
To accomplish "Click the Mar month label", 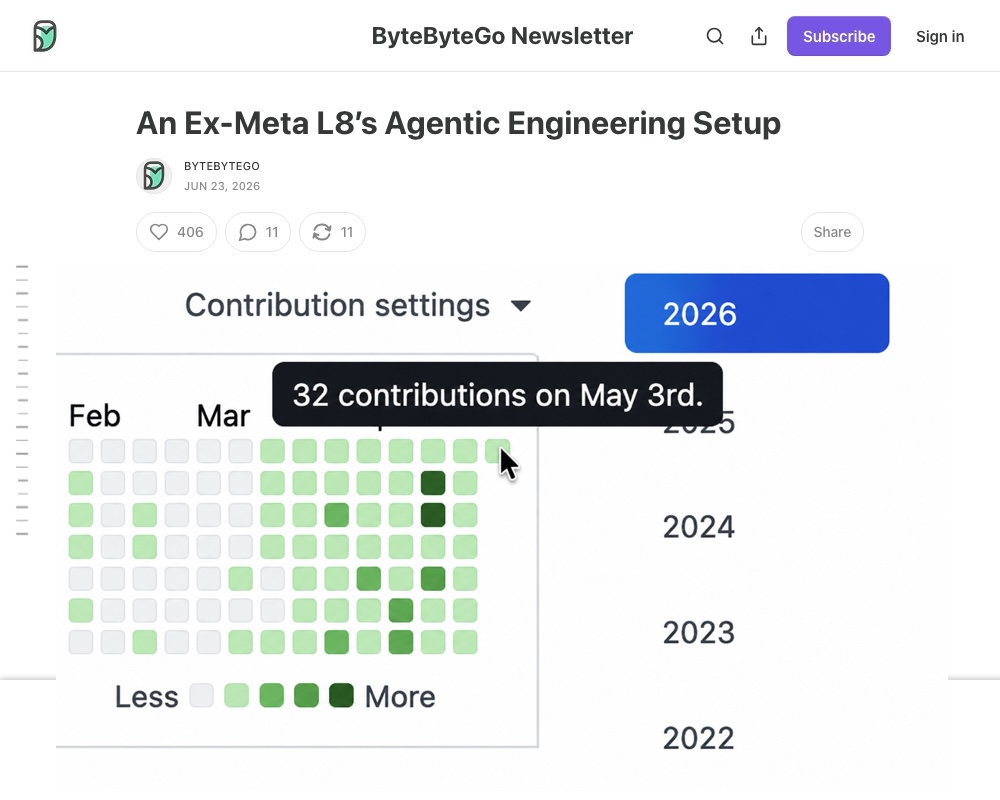I will [223, 416].
